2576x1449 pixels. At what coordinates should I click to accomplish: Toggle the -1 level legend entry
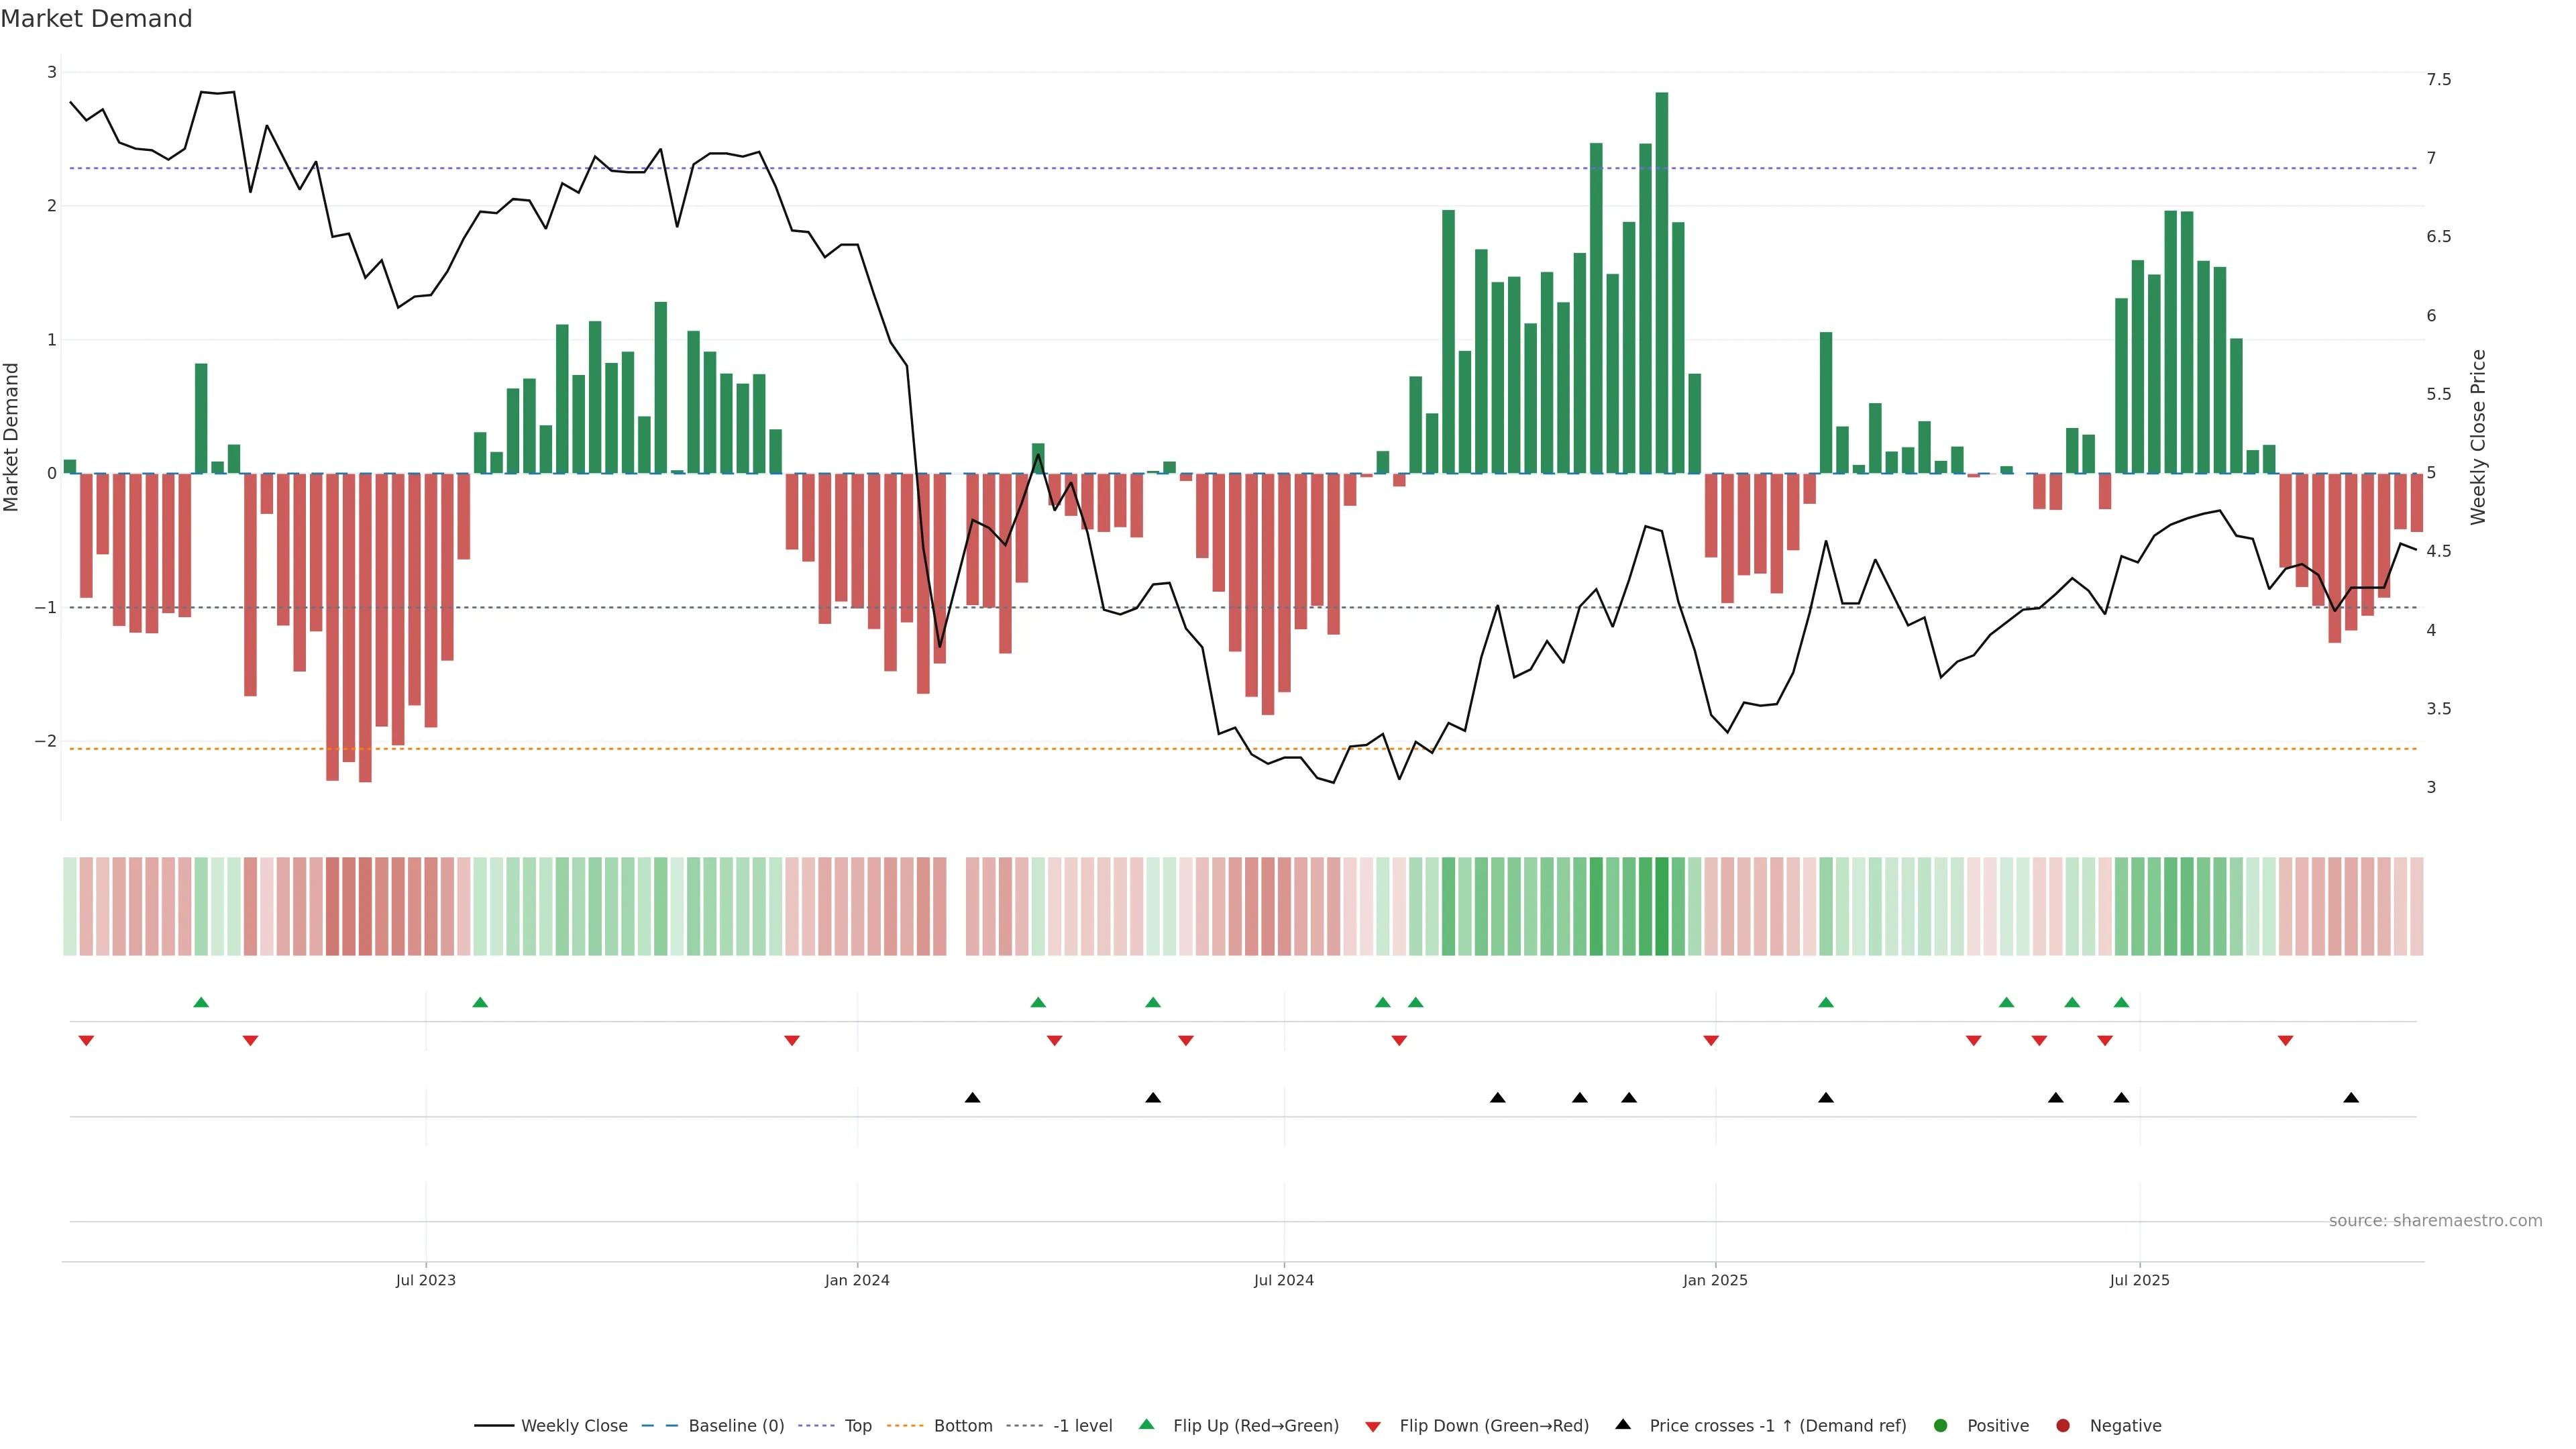(x=1082, y=1425)
